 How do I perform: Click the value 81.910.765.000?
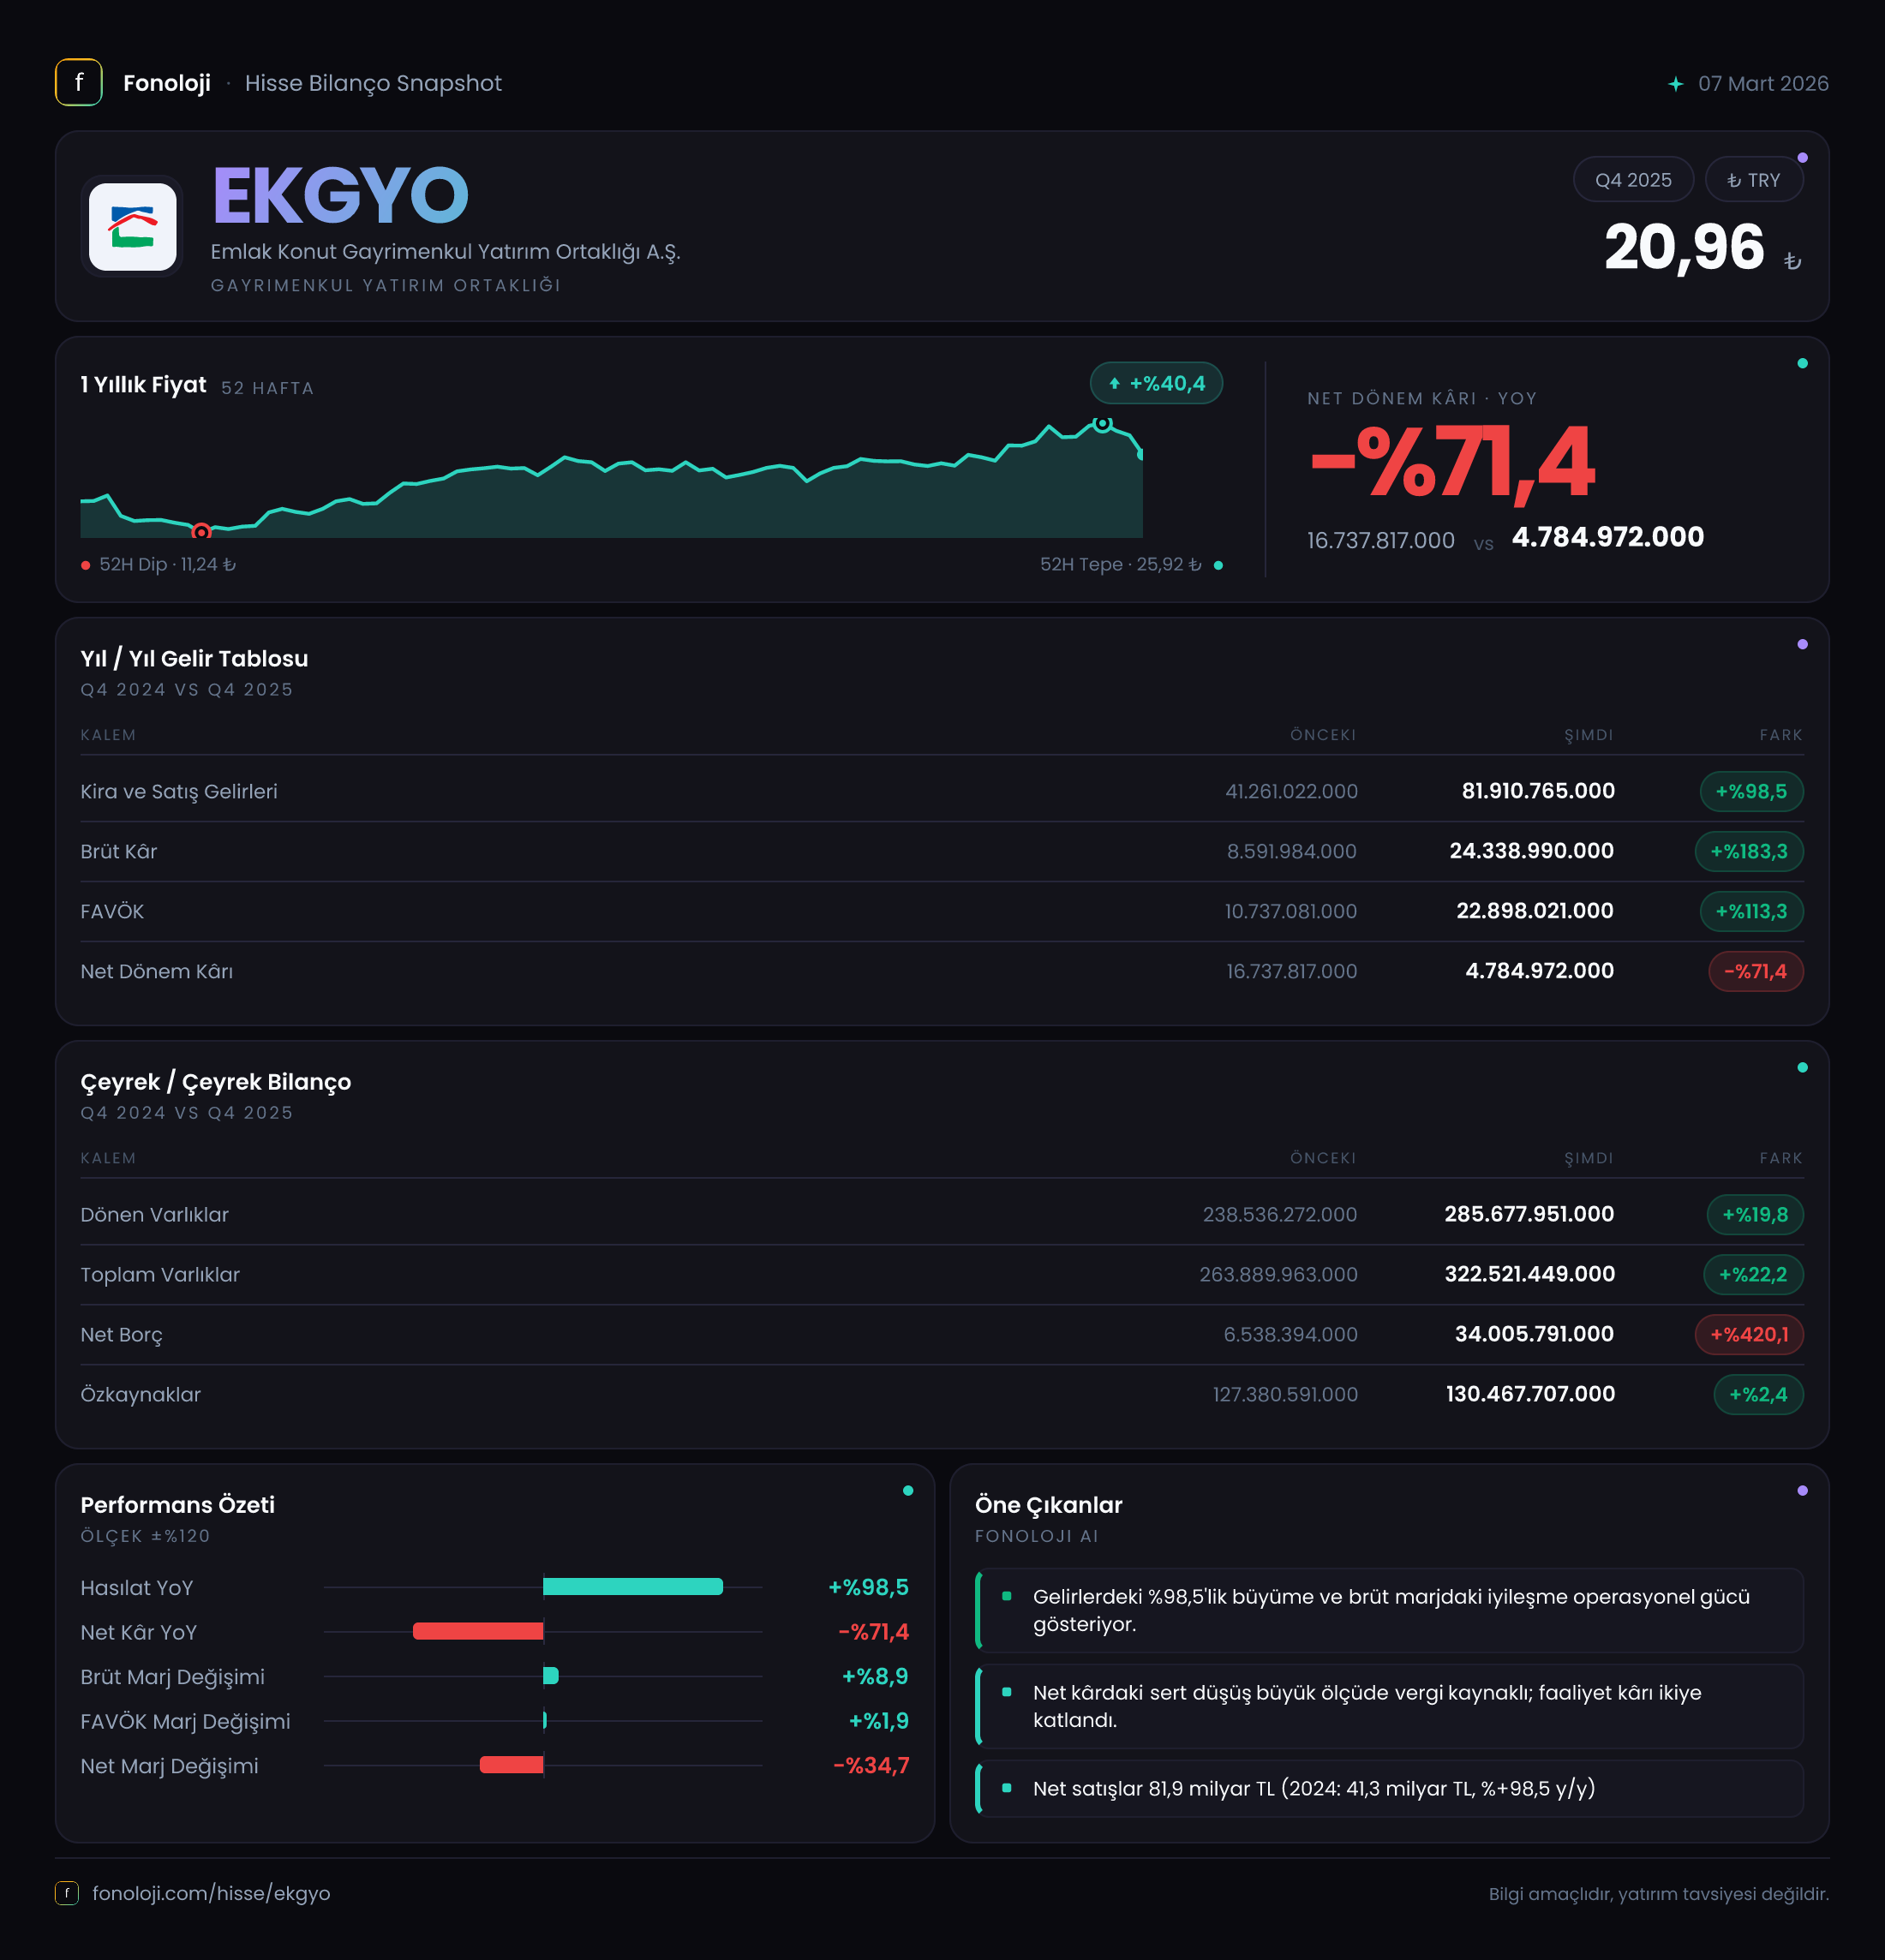[1538, 791]
